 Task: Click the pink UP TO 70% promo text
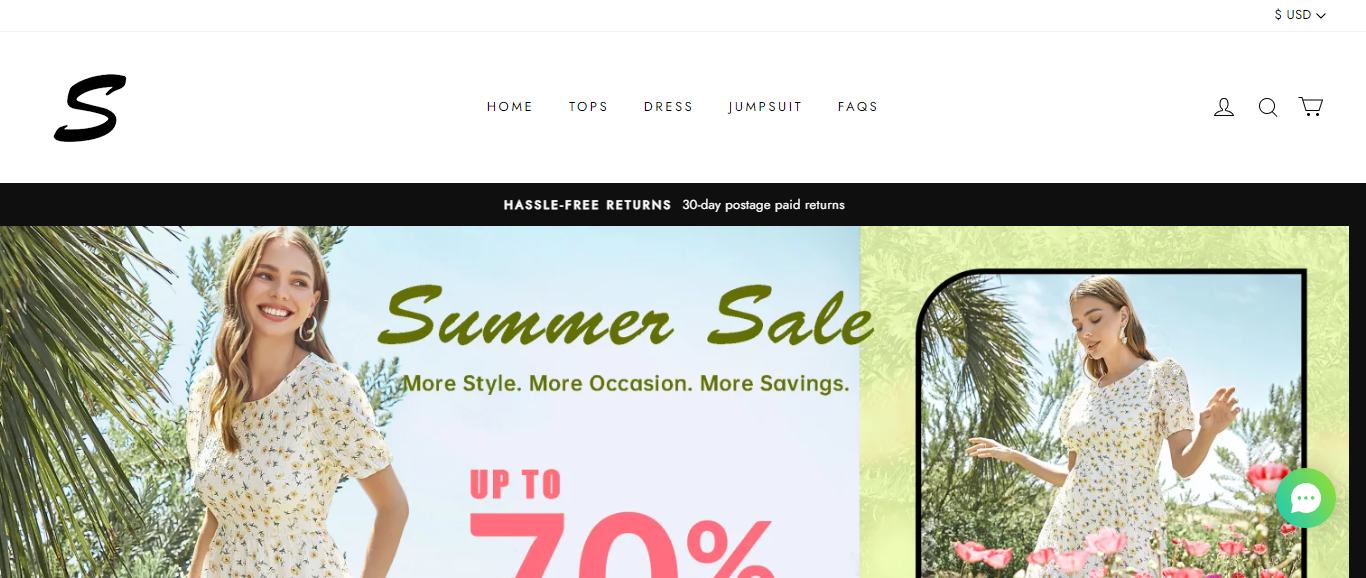tap(620, 523)
